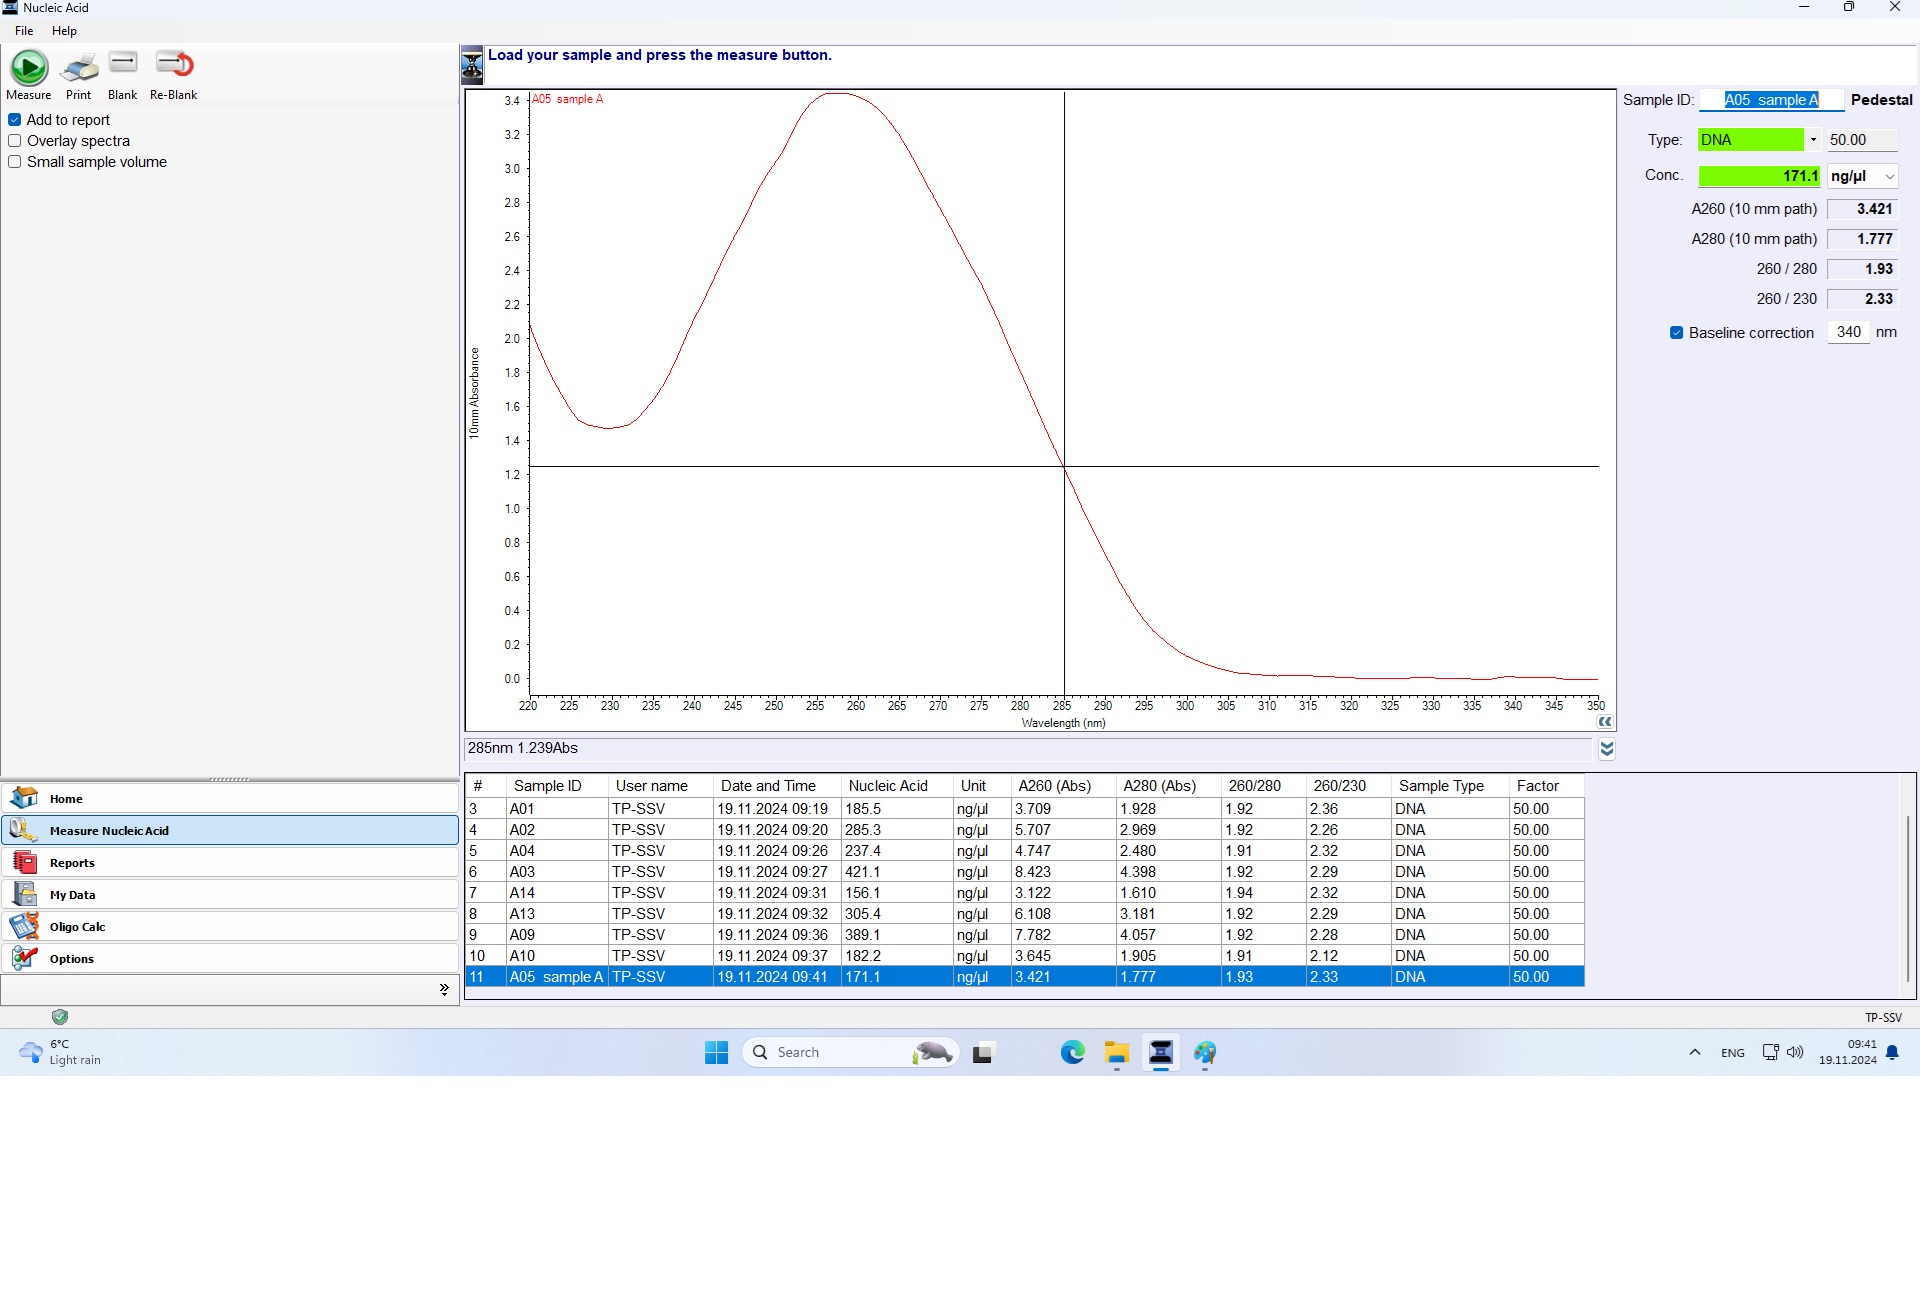Open the Oligo Calc tool
The width and height of the screenshot is (1920, 1312).
(77, 926)
